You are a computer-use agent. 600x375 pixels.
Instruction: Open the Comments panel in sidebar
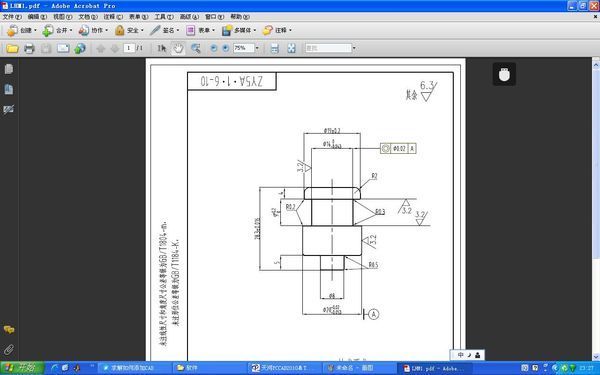8,329
